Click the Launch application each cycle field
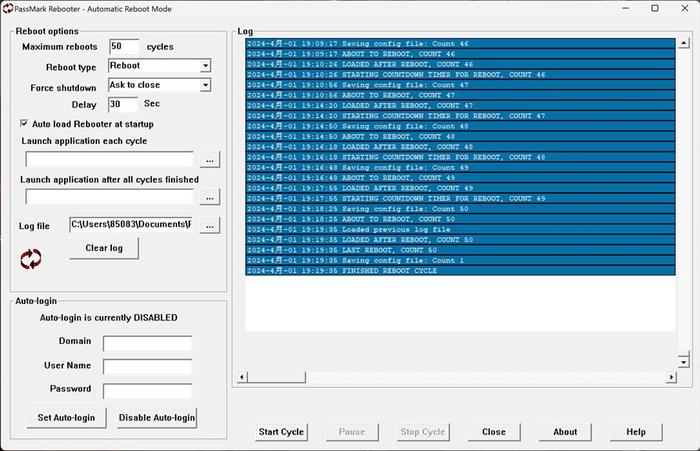Screen dimensions: 700x451 click(x=110, y=159)
